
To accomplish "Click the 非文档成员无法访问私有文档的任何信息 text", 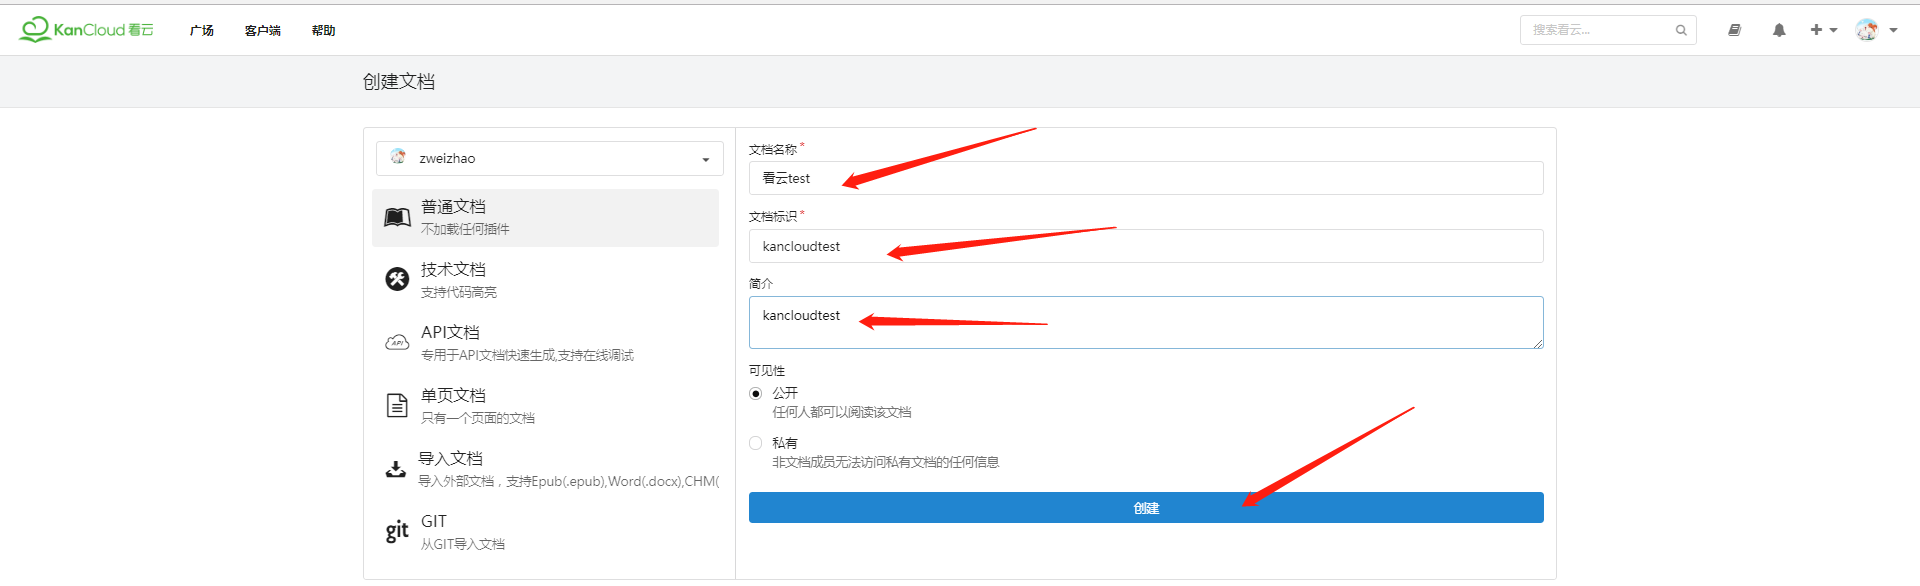I will [x=886, y=462].
